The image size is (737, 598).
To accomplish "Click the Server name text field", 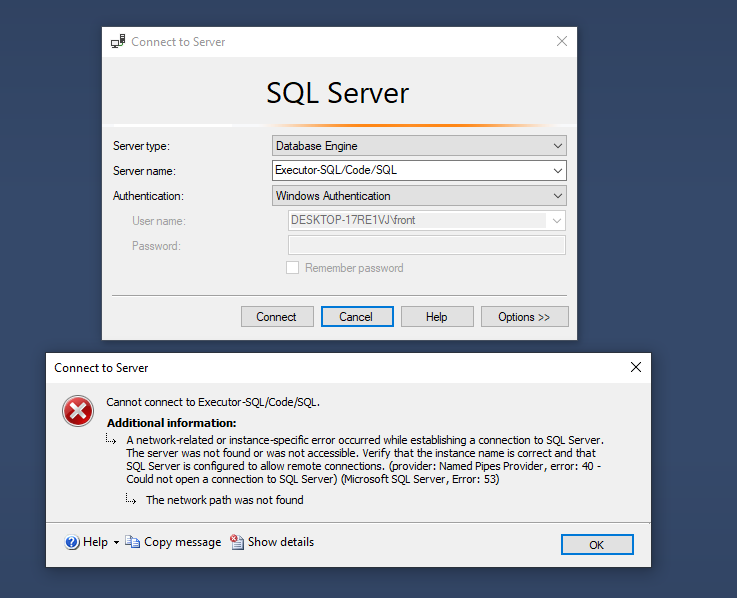I will point(410,170).
